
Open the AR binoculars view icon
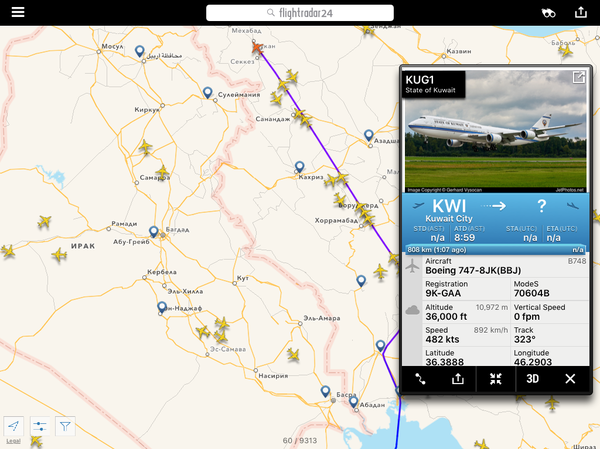548,13
